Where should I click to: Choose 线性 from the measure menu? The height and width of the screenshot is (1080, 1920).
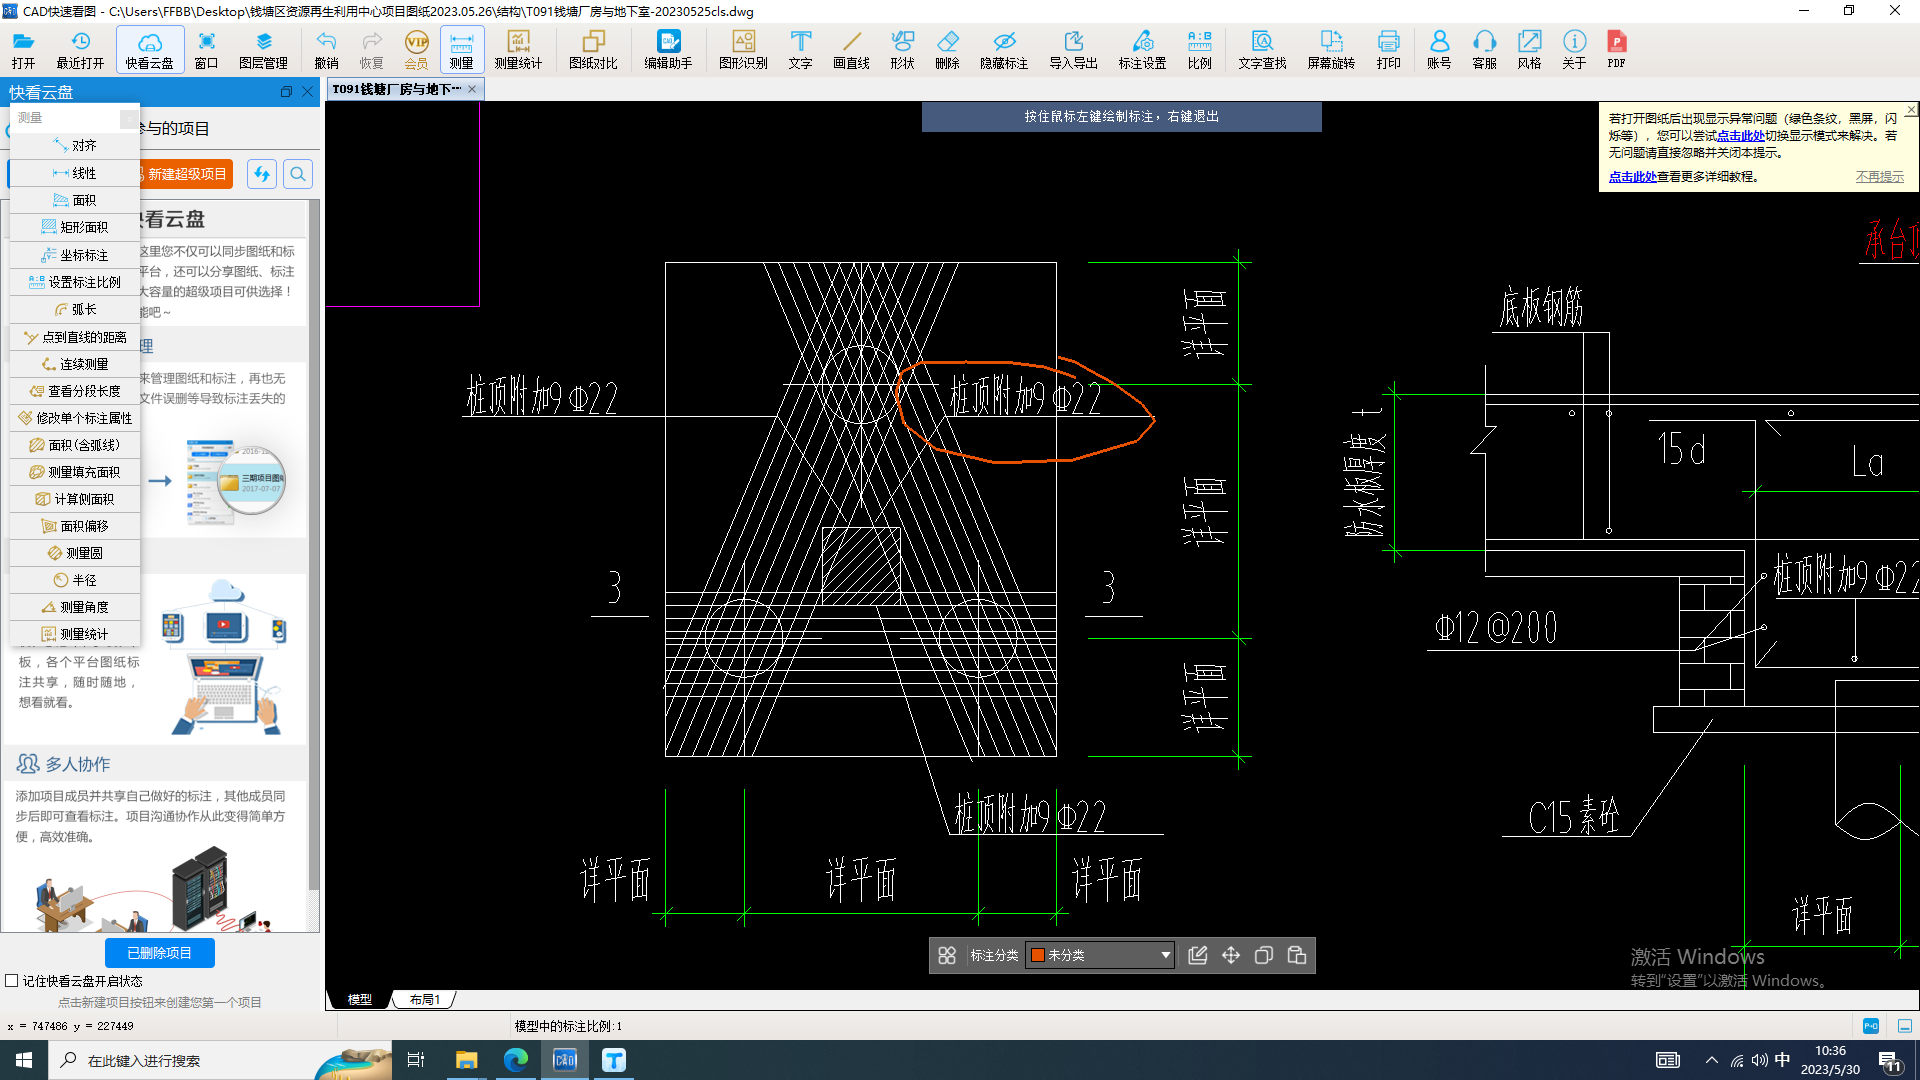(75, 173)
